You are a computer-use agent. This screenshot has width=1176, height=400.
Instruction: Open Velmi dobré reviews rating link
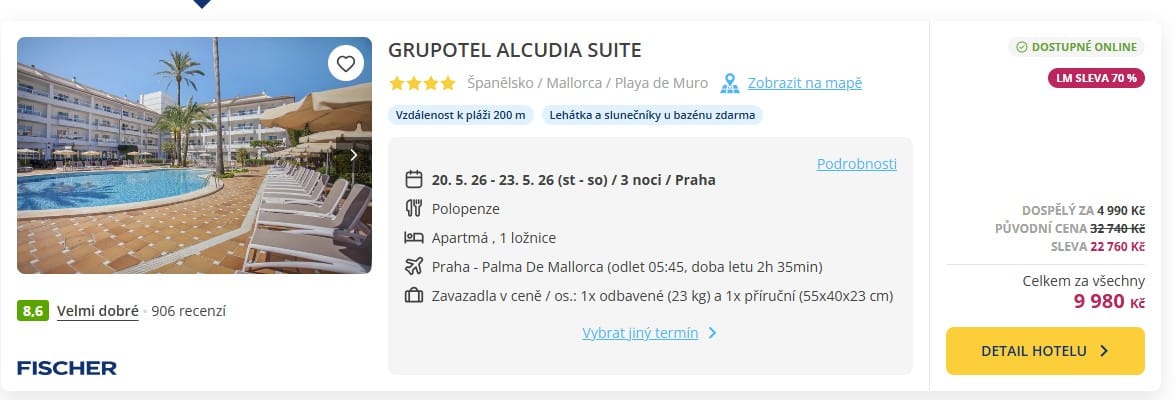[98, 311]
